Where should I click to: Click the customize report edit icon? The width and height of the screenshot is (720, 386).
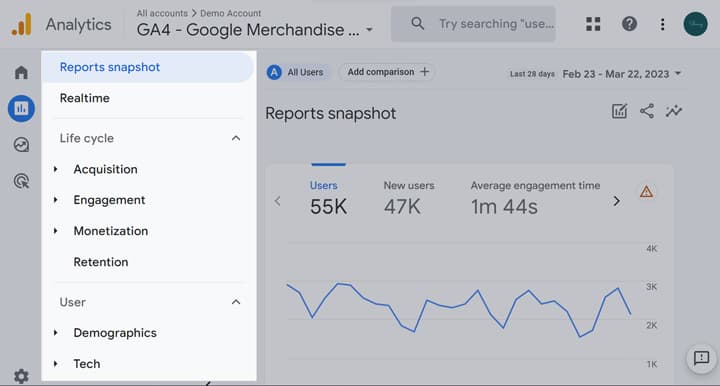point(619,111)
